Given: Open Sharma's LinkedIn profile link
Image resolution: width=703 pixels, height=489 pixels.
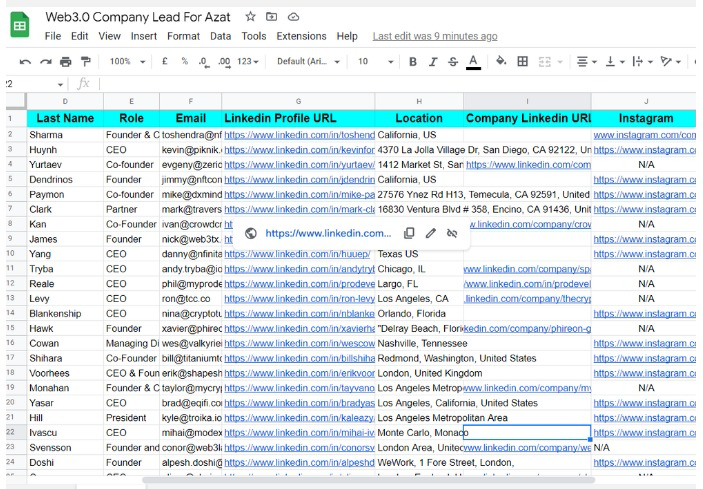Looking at the screenshot, I should [299, 135].
